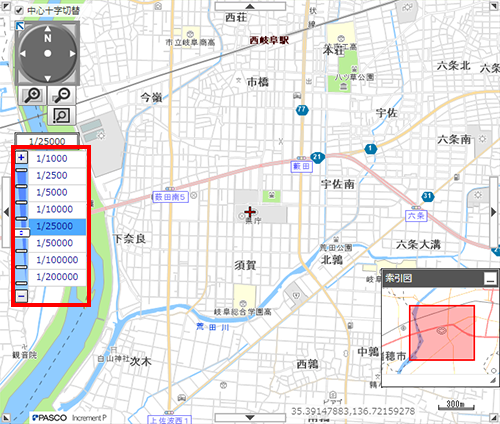Expand the bottom edge scroll arrow bar
This screenshot has width=500, height=424.
pyautogui.click(x=250, y=417)
